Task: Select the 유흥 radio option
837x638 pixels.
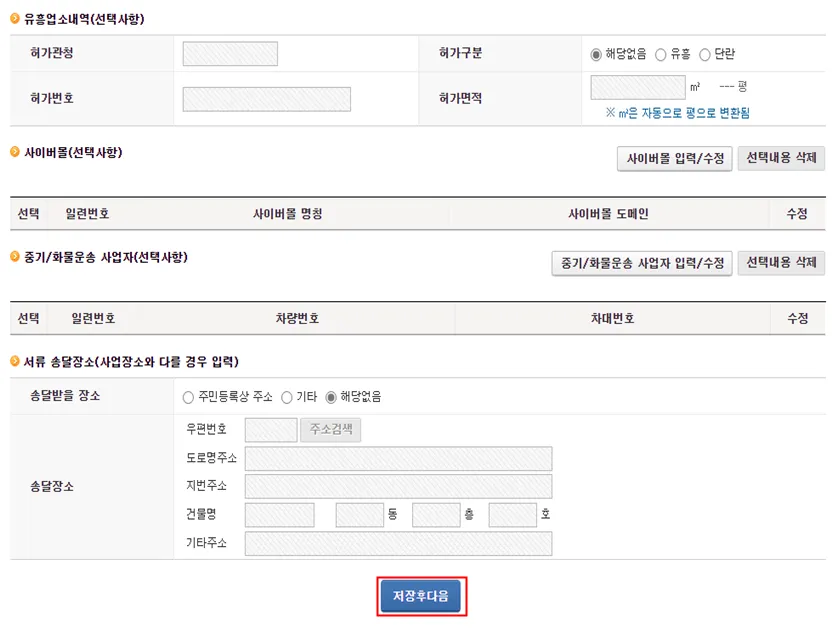Action: 661,54
